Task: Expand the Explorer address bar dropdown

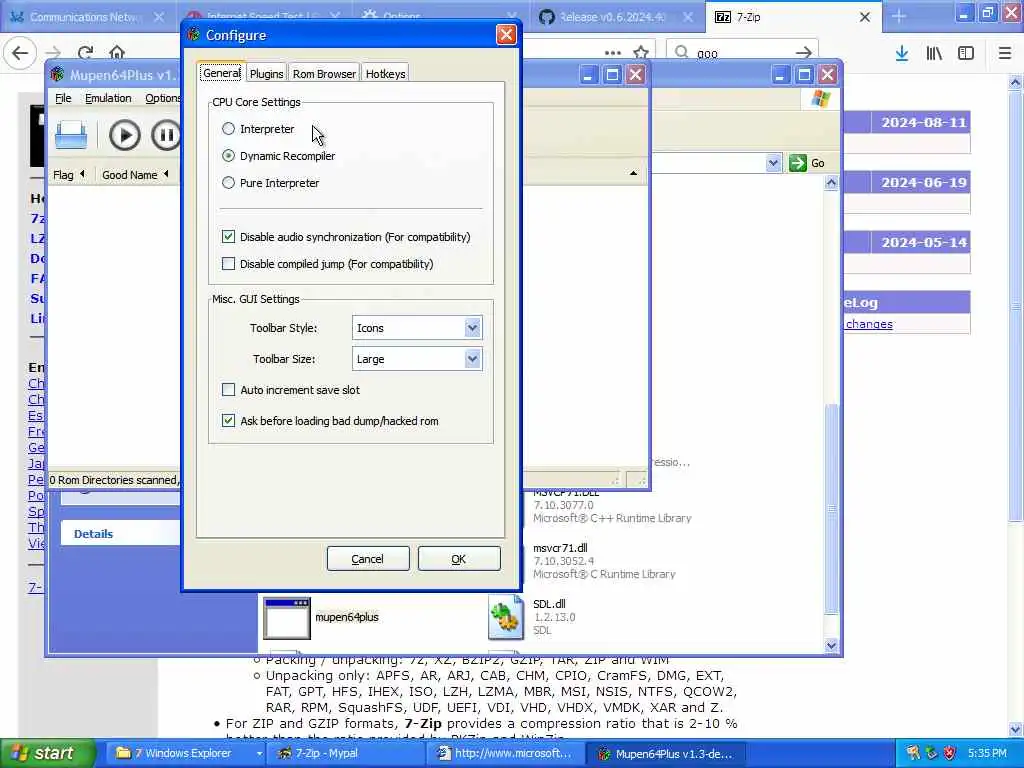Action: pos(773,163)
